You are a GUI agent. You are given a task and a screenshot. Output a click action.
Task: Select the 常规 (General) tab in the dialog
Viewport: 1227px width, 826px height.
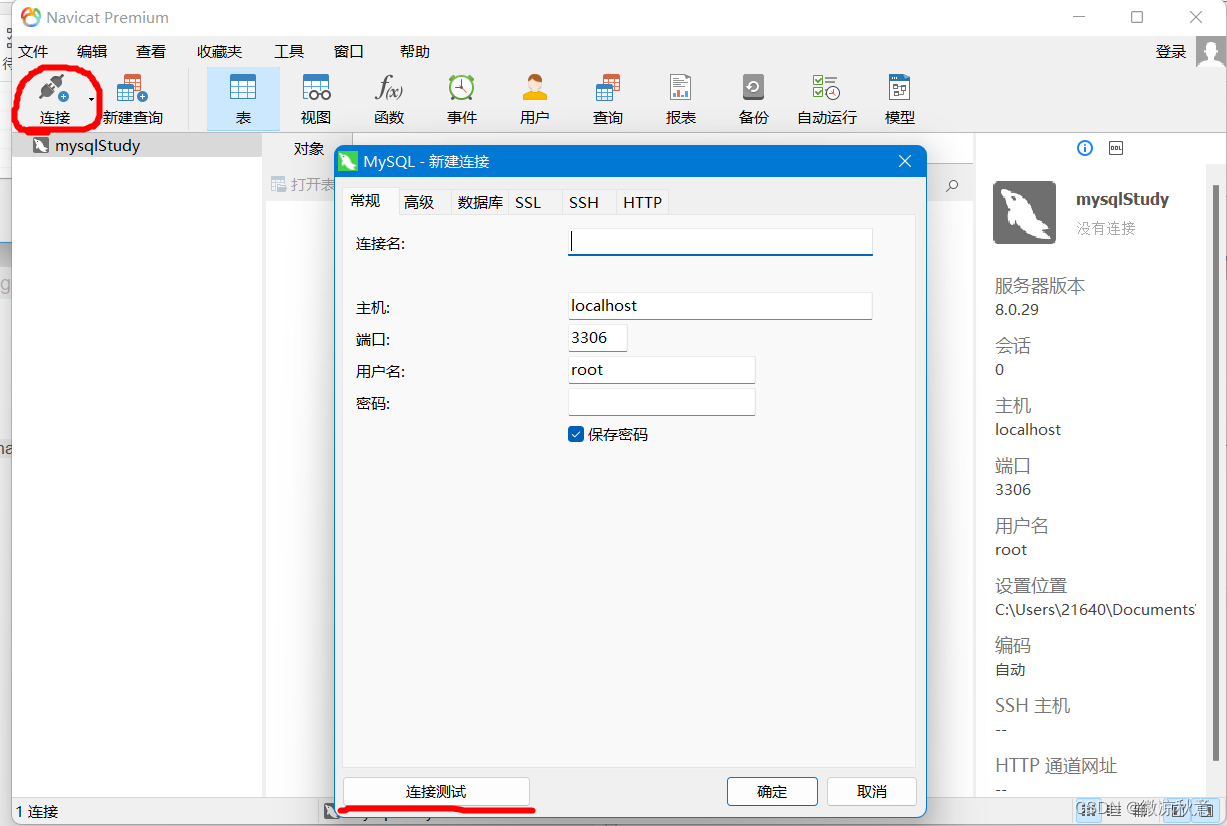click(x=365, y=201)
